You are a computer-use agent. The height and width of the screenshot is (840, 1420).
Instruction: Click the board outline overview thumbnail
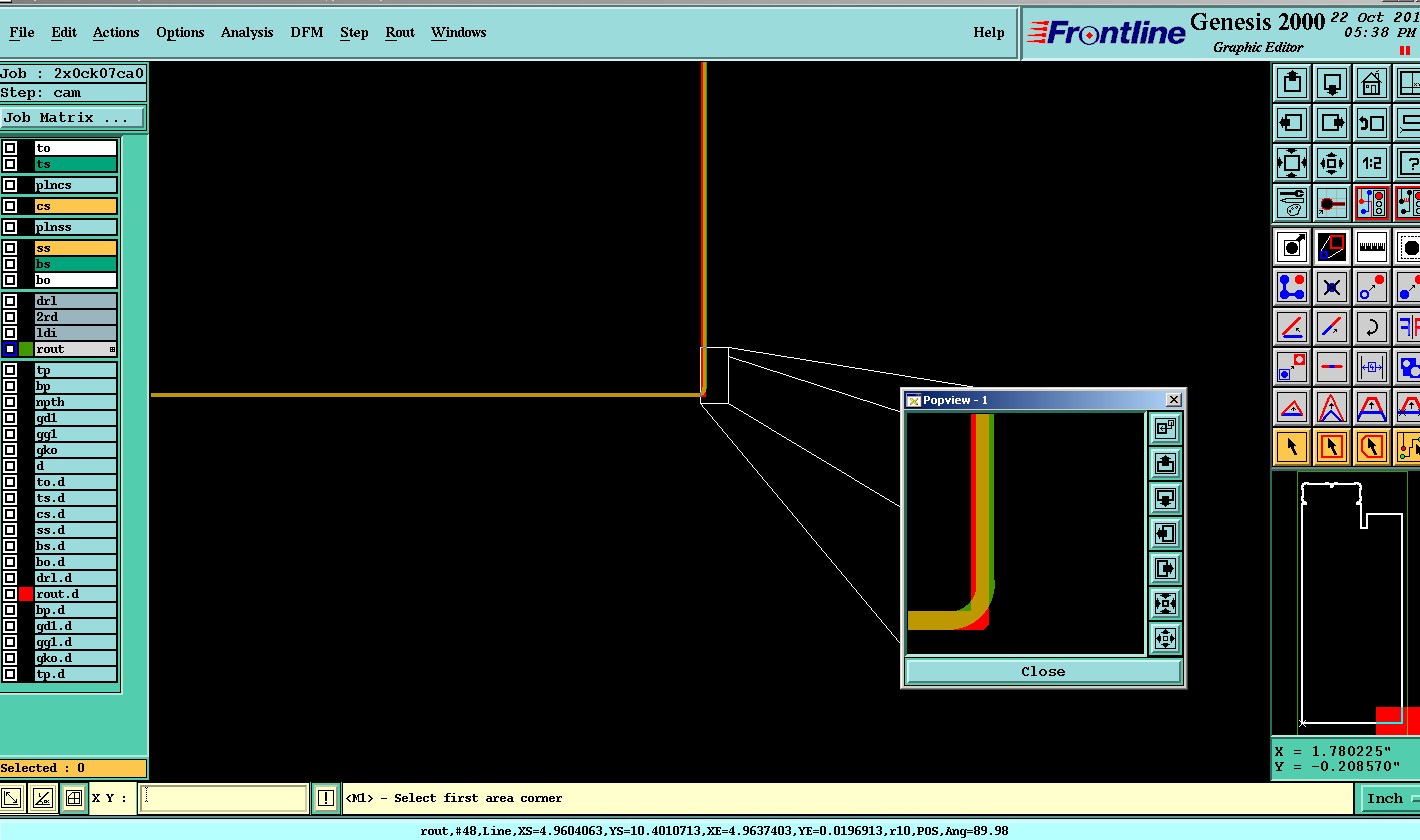coord(1345,604)
